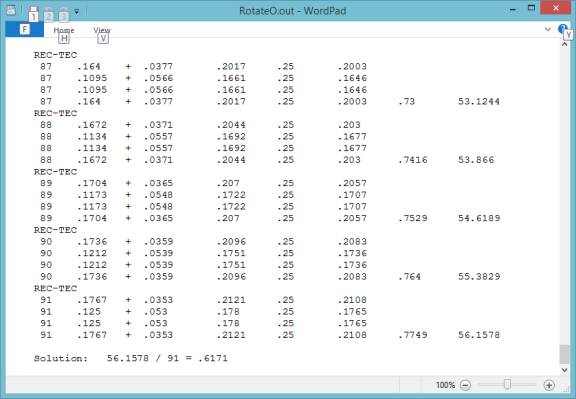
Task: Click the value 53.866
Action: [476, 160]
